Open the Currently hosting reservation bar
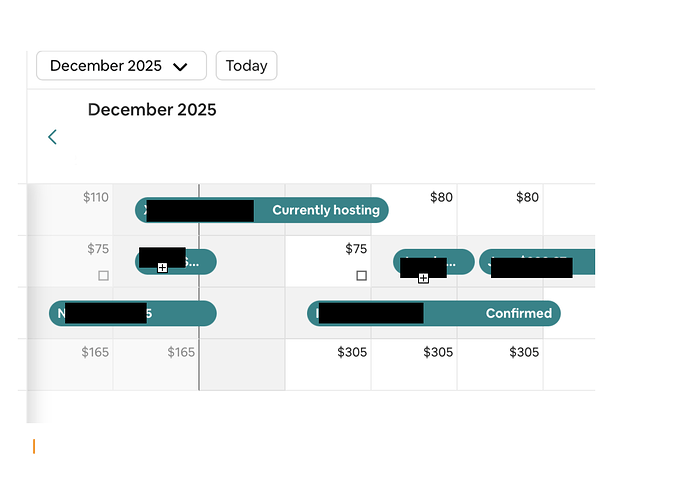 coord(325,211)
